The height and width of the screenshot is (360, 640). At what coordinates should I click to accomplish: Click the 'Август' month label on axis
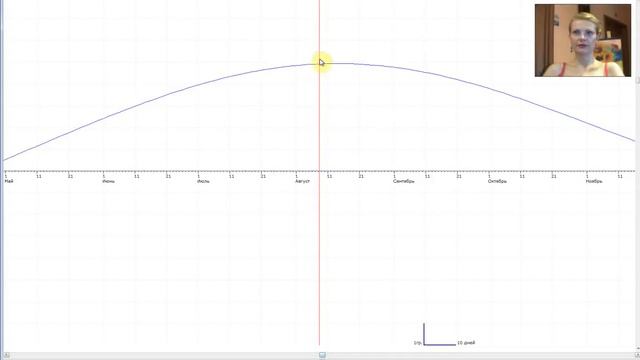click(302, 181)
